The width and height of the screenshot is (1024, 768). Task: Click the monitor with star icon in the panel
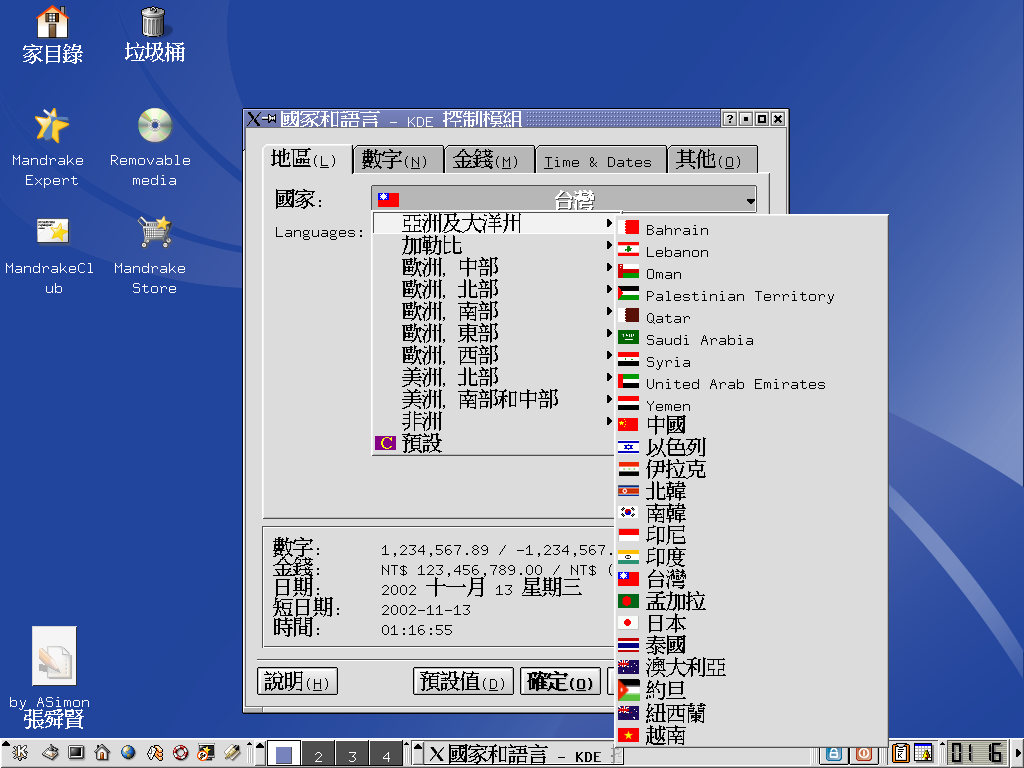point(206,753)
